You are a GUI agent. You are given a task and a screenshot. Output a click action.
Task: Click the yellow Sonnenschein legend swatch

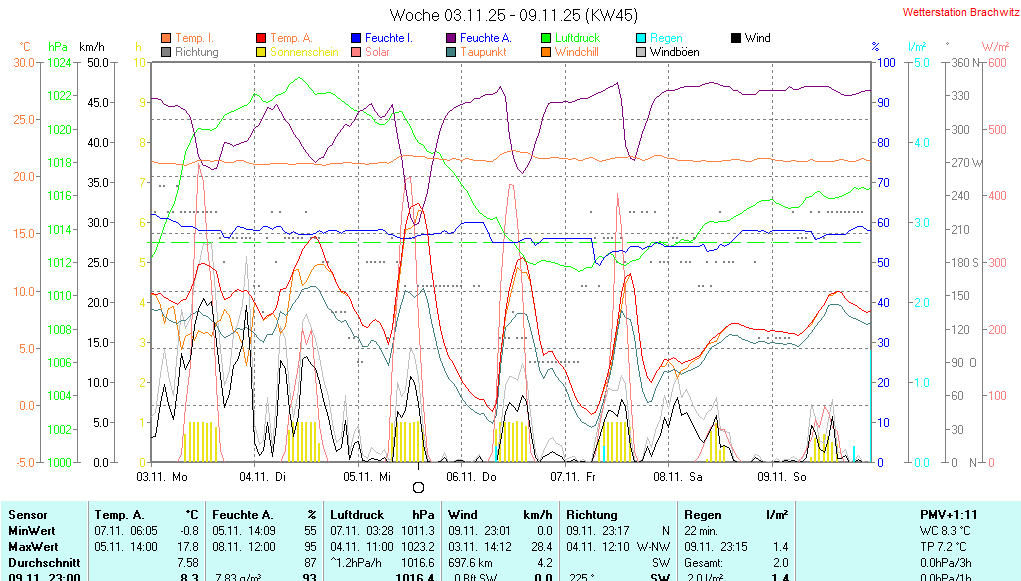click(261, 52)
